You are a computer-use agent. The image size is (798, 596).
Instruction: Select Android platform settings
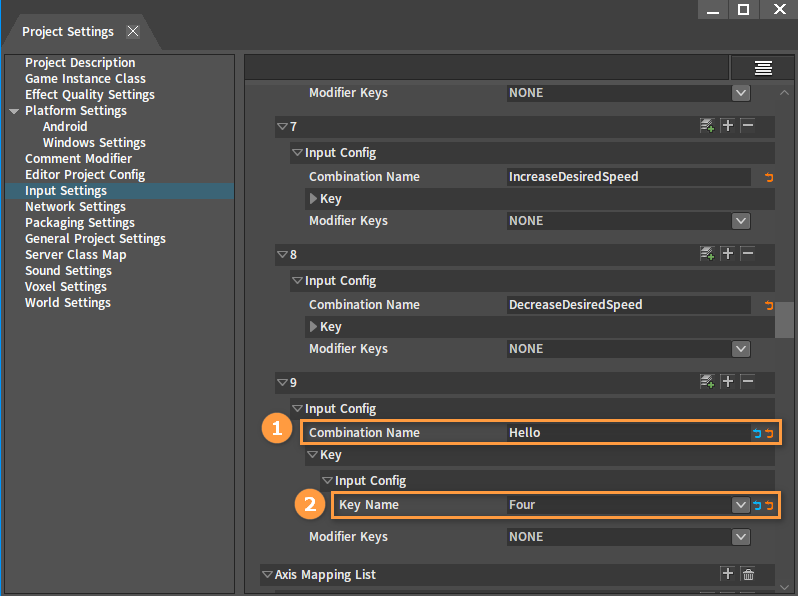click(65, 126)
